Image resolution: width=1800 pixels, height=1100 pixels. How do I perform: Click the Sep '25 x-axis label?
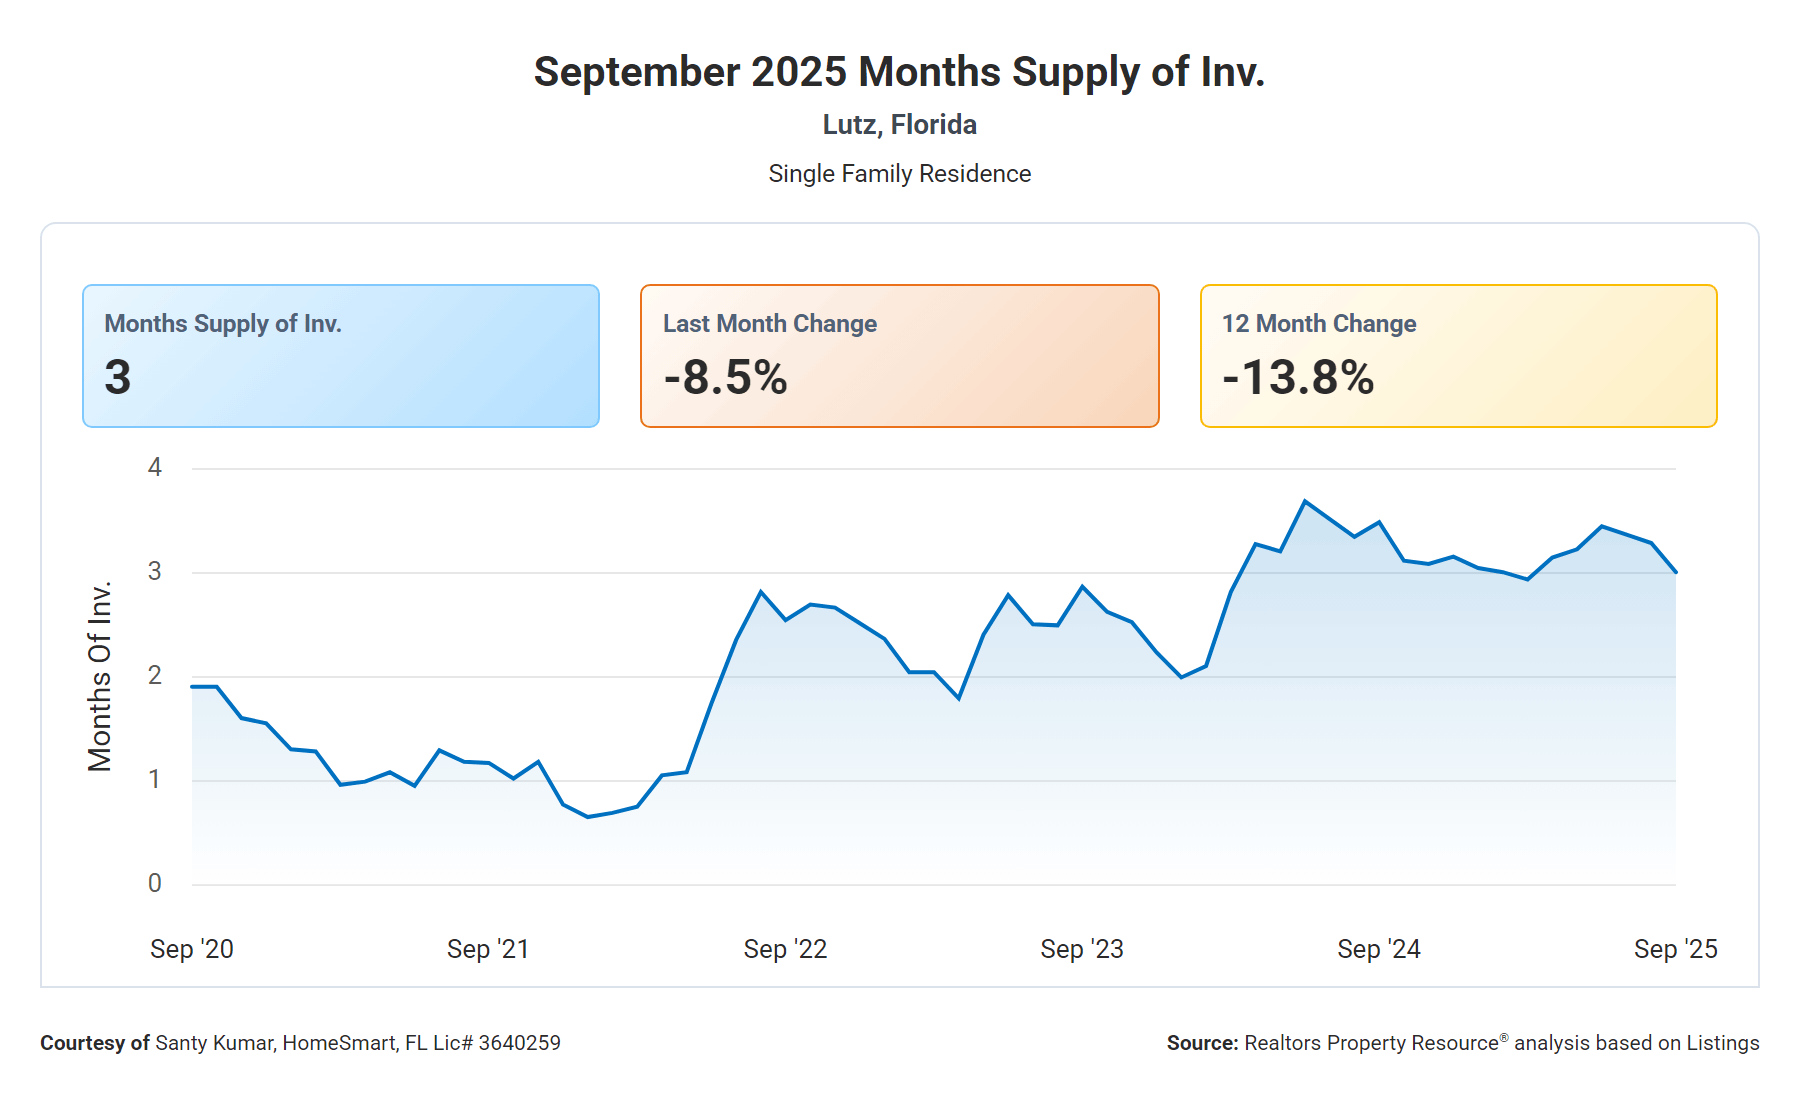pyautogui.click(x=1675, y=949)
